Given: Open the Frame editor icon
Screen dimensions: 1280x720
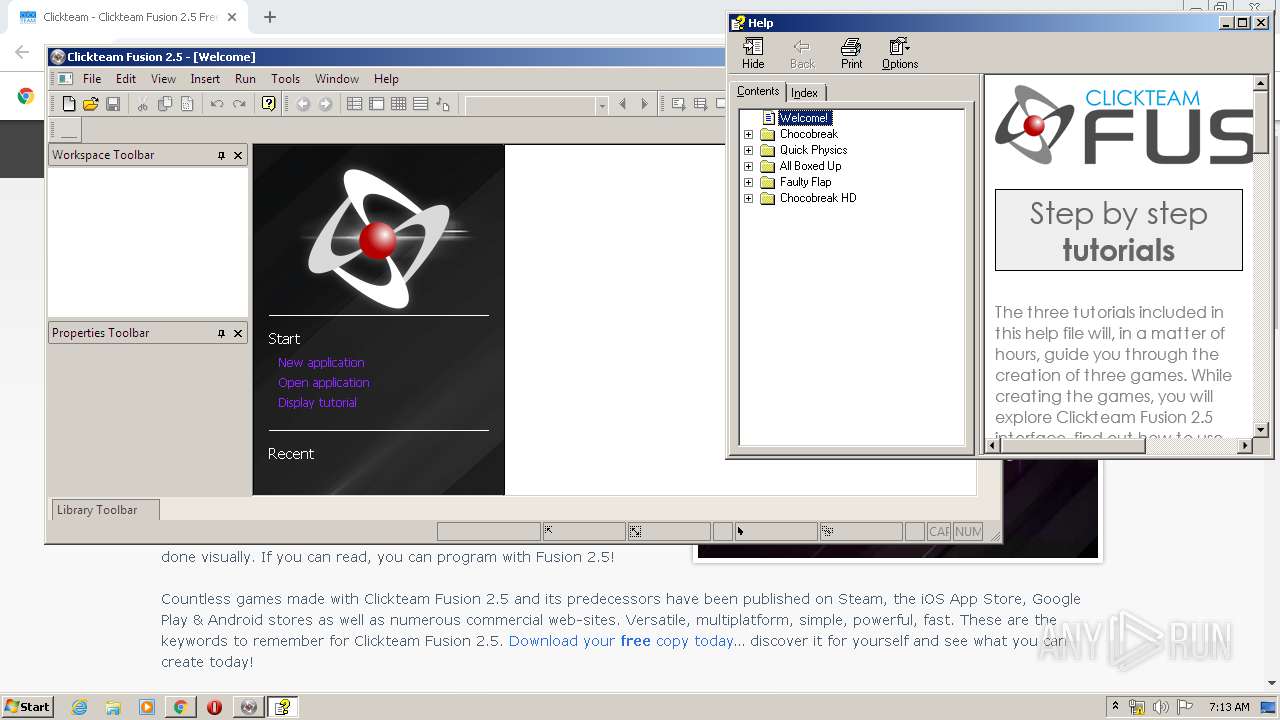Looking at the screenshot, I should (x=377, y=104).
